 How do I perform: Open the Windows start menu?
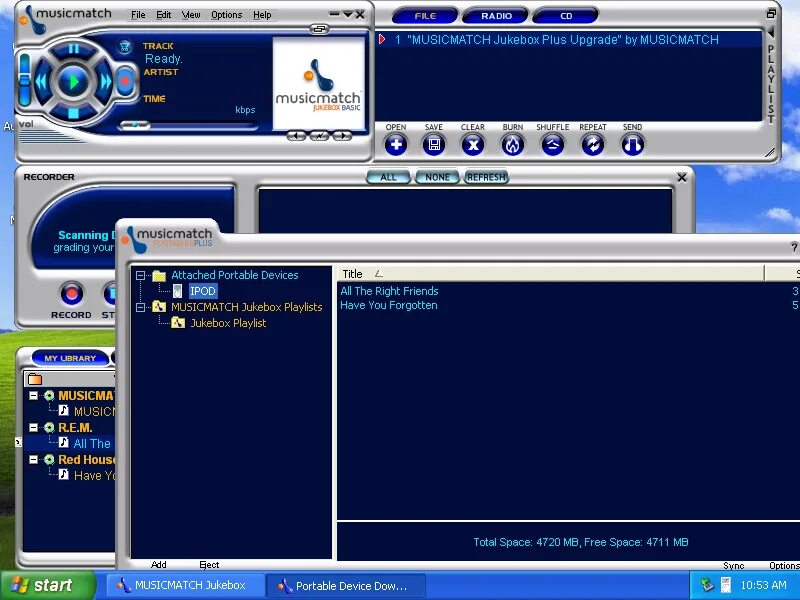tap(48, 585)
